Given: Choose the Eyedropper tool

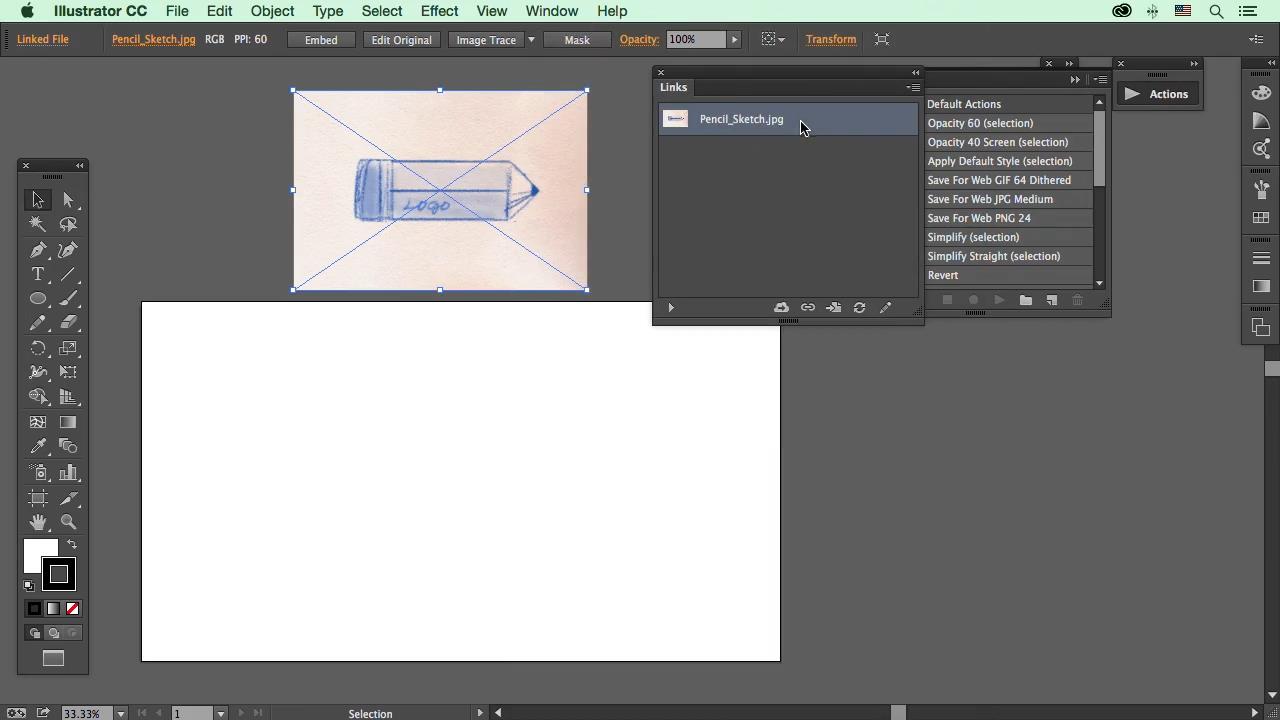Looking at the screenshot, I should pos(38,446).
